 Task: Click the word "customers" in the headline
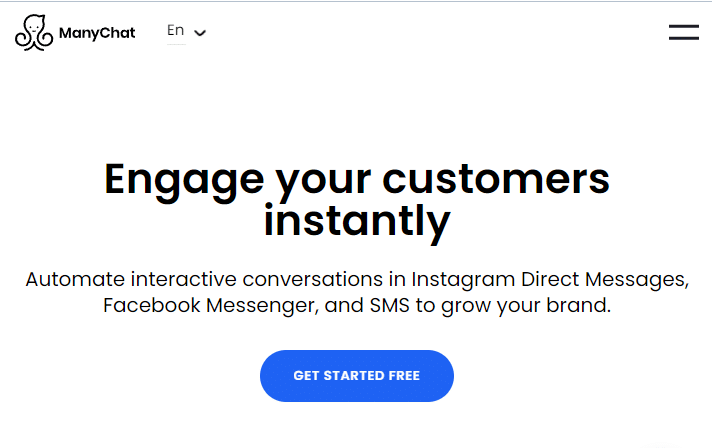(496, 179)
